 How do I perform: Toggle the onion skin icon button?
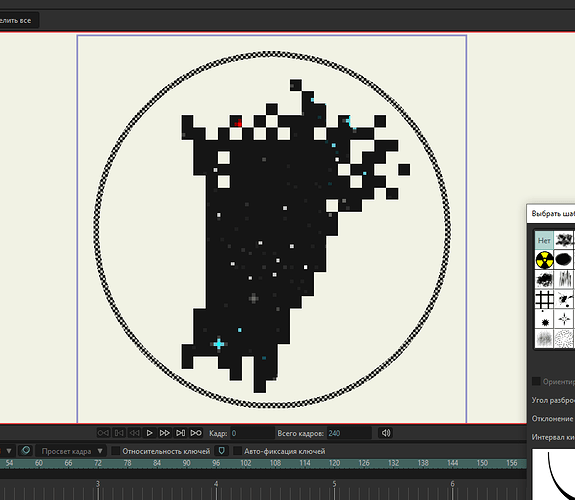coord(25,450)
